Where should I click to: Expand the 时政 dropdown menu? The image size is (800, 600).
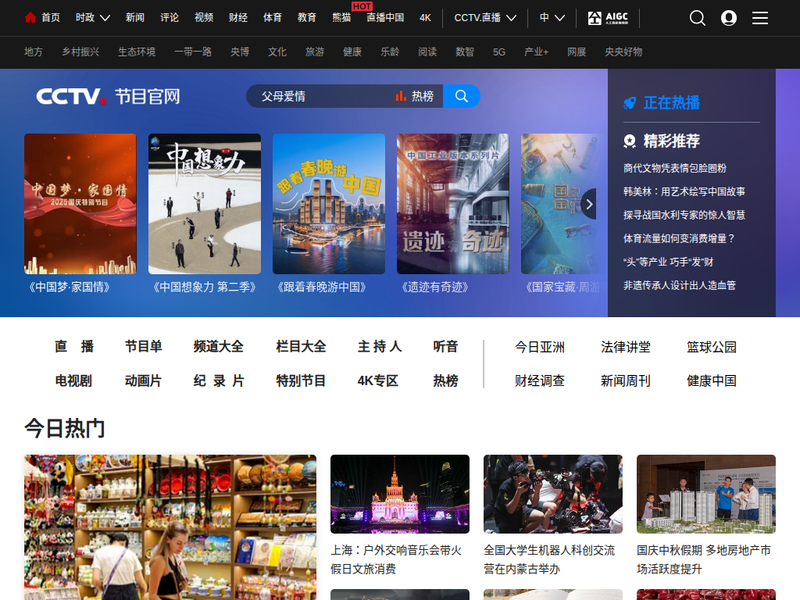[91, 18]
